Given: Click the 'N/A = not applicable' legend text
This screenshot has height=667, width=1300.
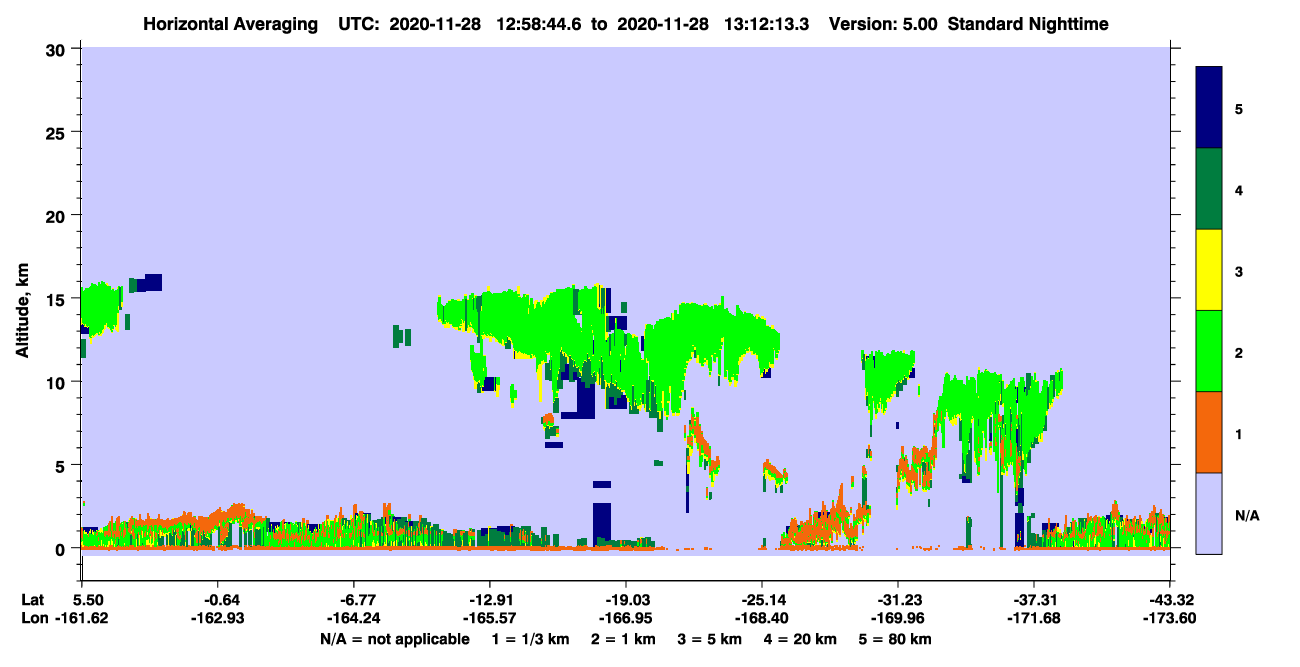Looking at the screenshot, I should click(395, 639).
